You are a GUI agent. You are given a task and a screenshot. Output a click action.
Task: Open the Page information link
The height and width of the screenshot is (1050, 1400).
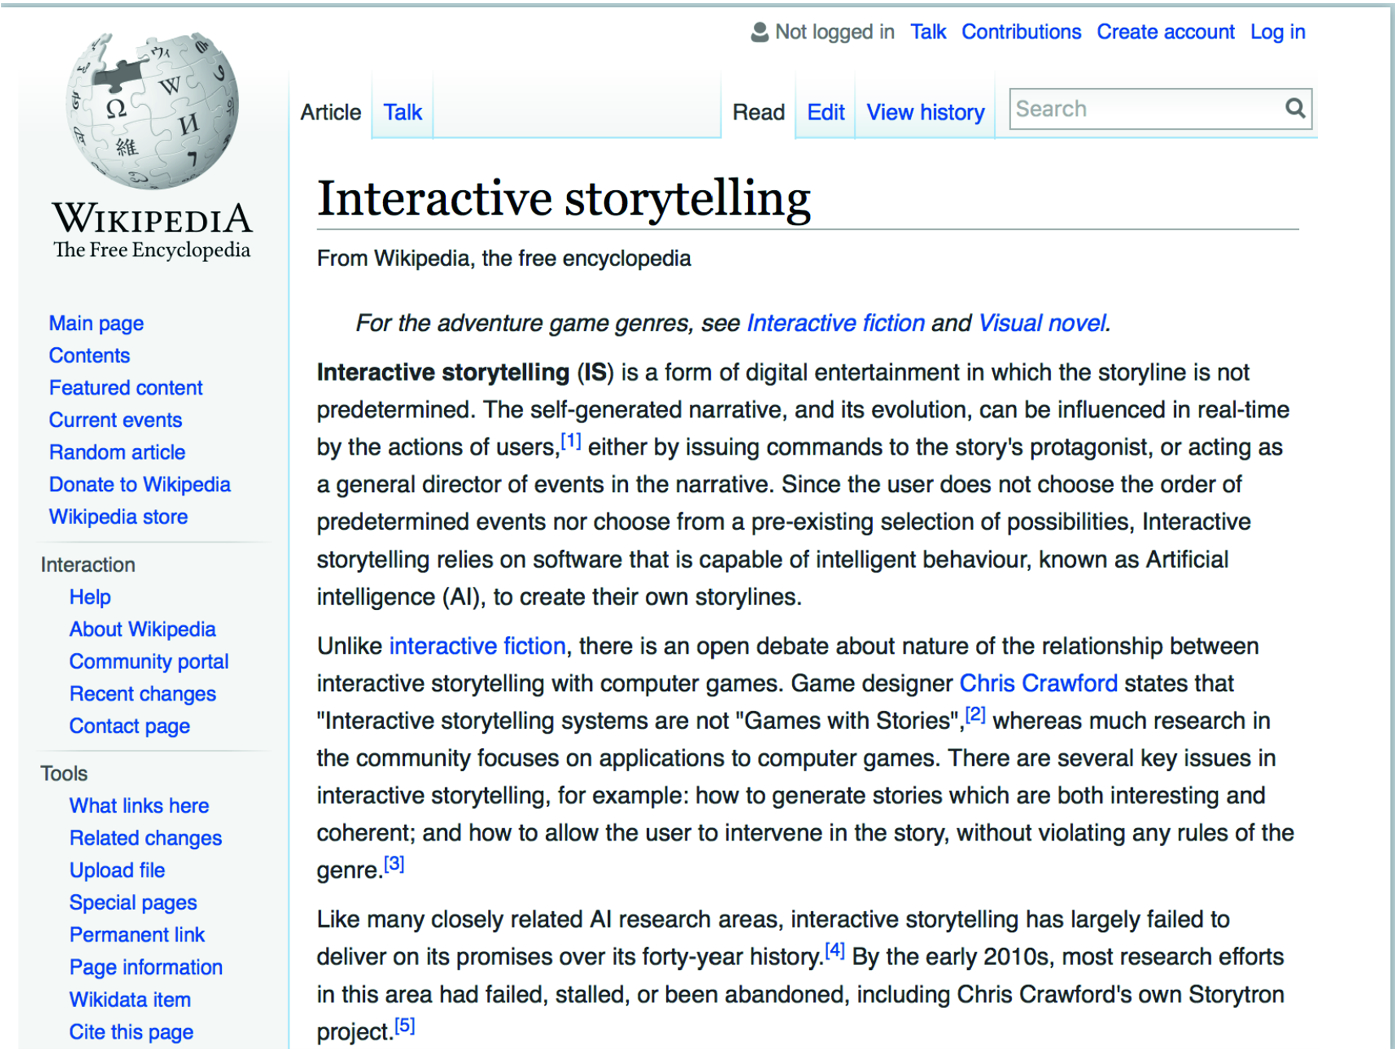146,967
